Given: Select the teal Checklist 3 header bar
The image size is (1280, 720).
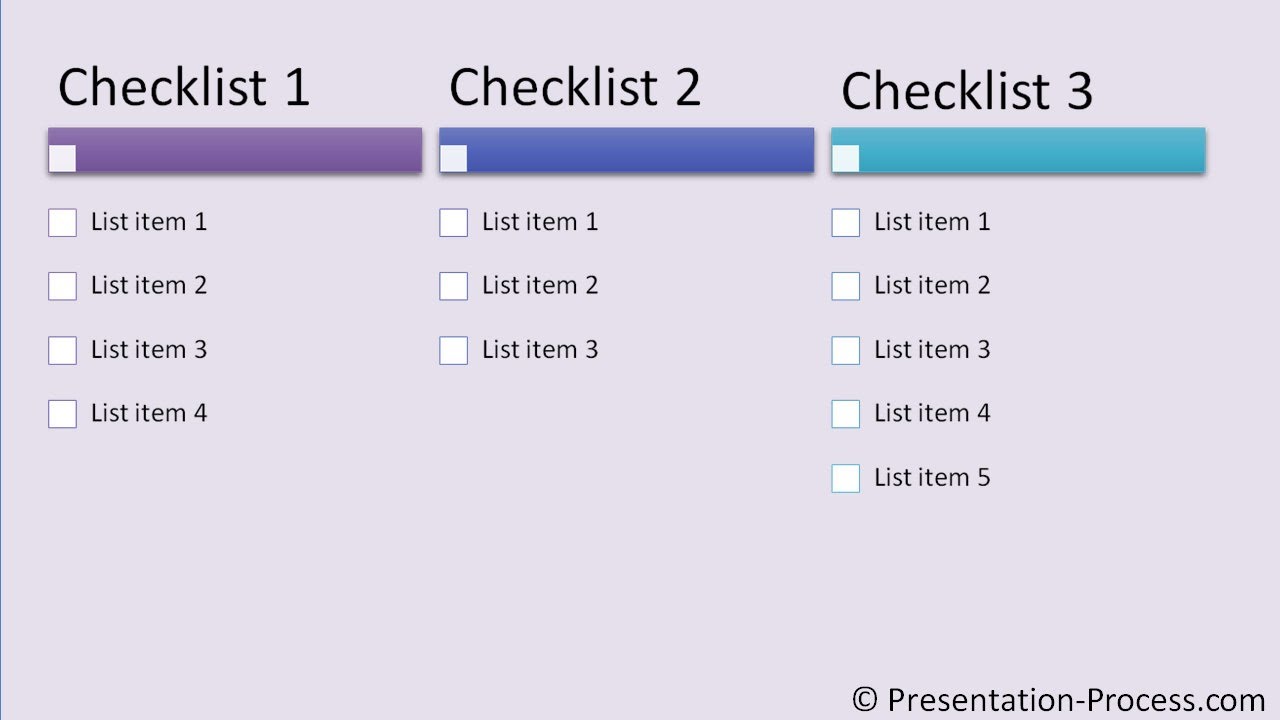Looking at the screenshot, I should pos(1032,150).
